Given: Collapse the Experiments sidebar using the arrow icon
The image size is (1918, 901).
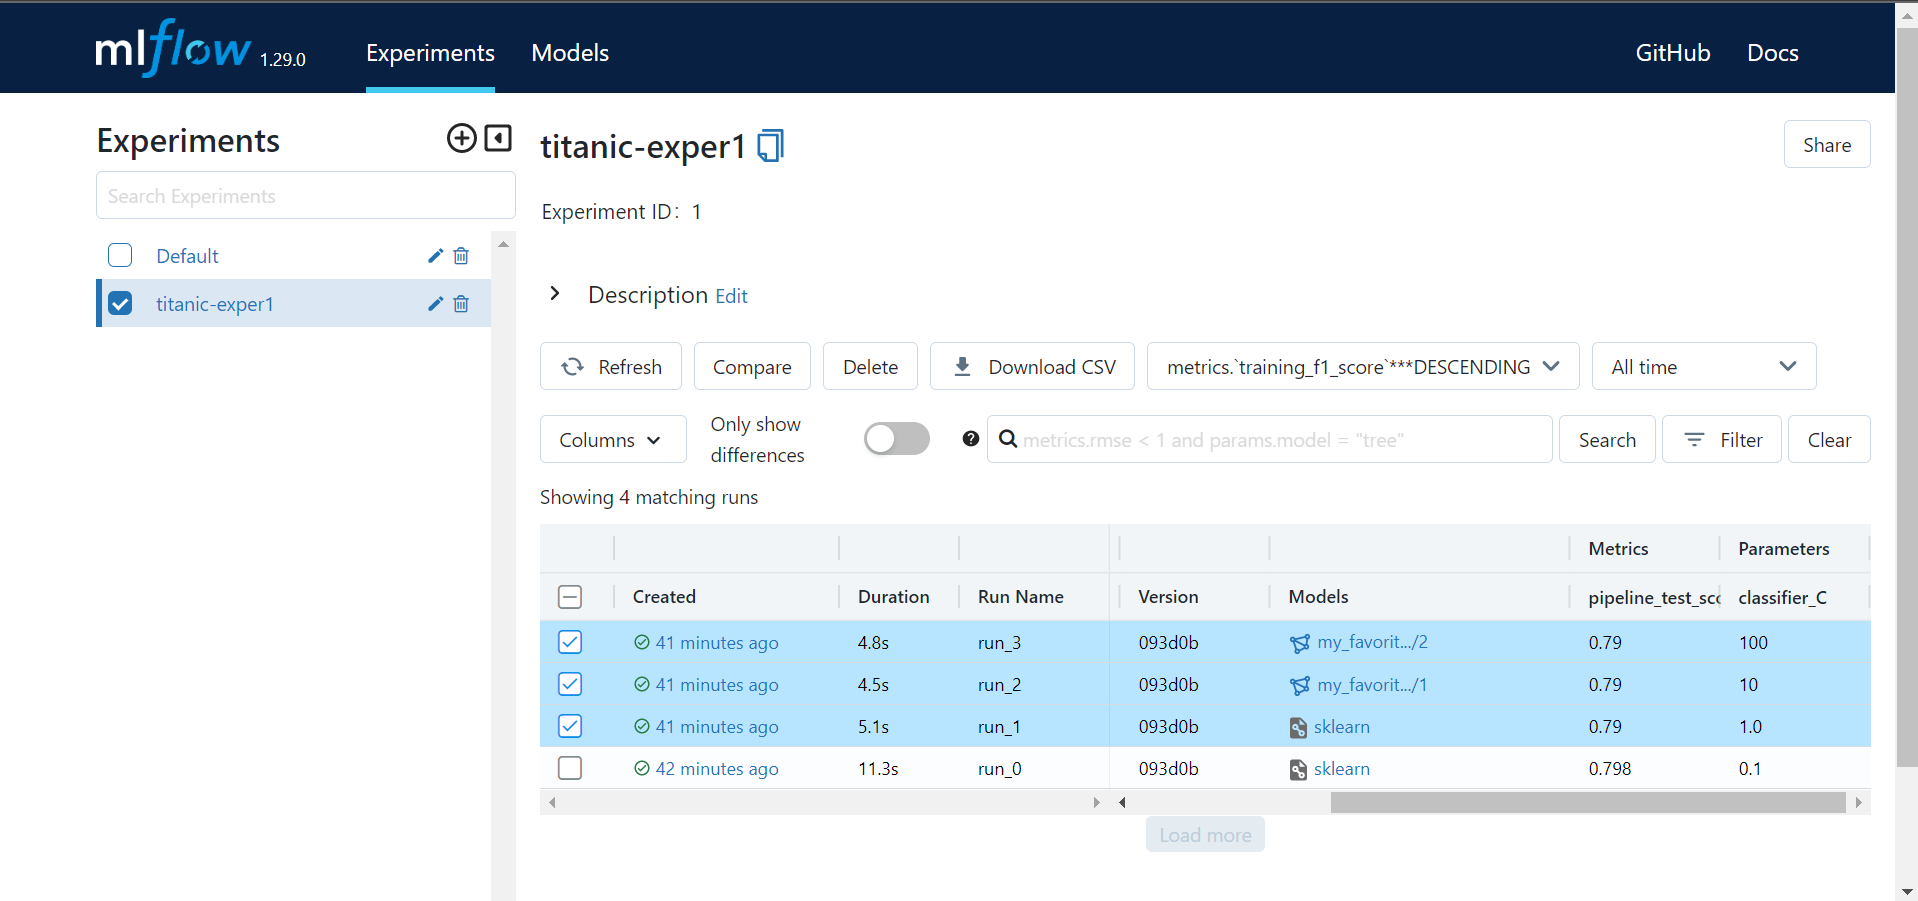Looking at the screenshot, I should click(497, 139).
